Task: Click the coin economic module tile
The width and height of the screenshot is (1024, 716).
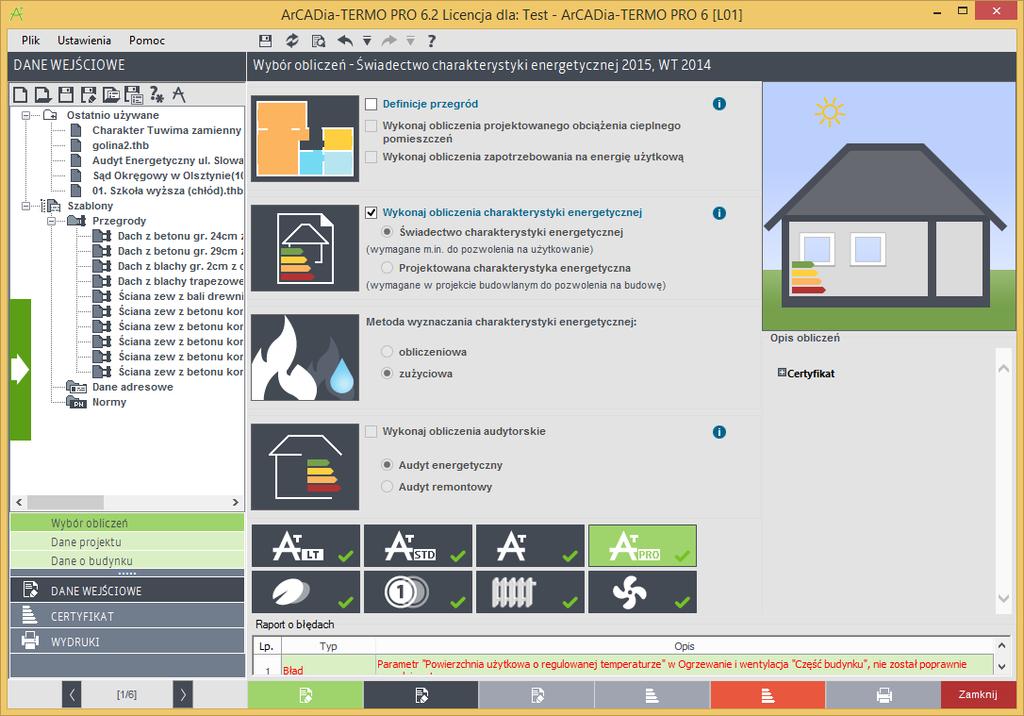Action: [417, 592]
